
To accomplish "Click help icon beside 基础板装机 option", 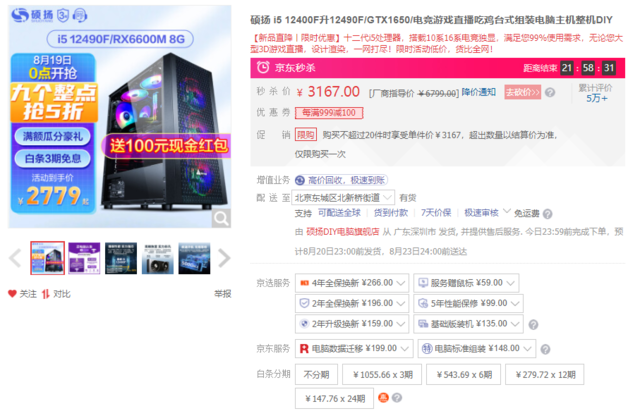I will coord(533,324).
